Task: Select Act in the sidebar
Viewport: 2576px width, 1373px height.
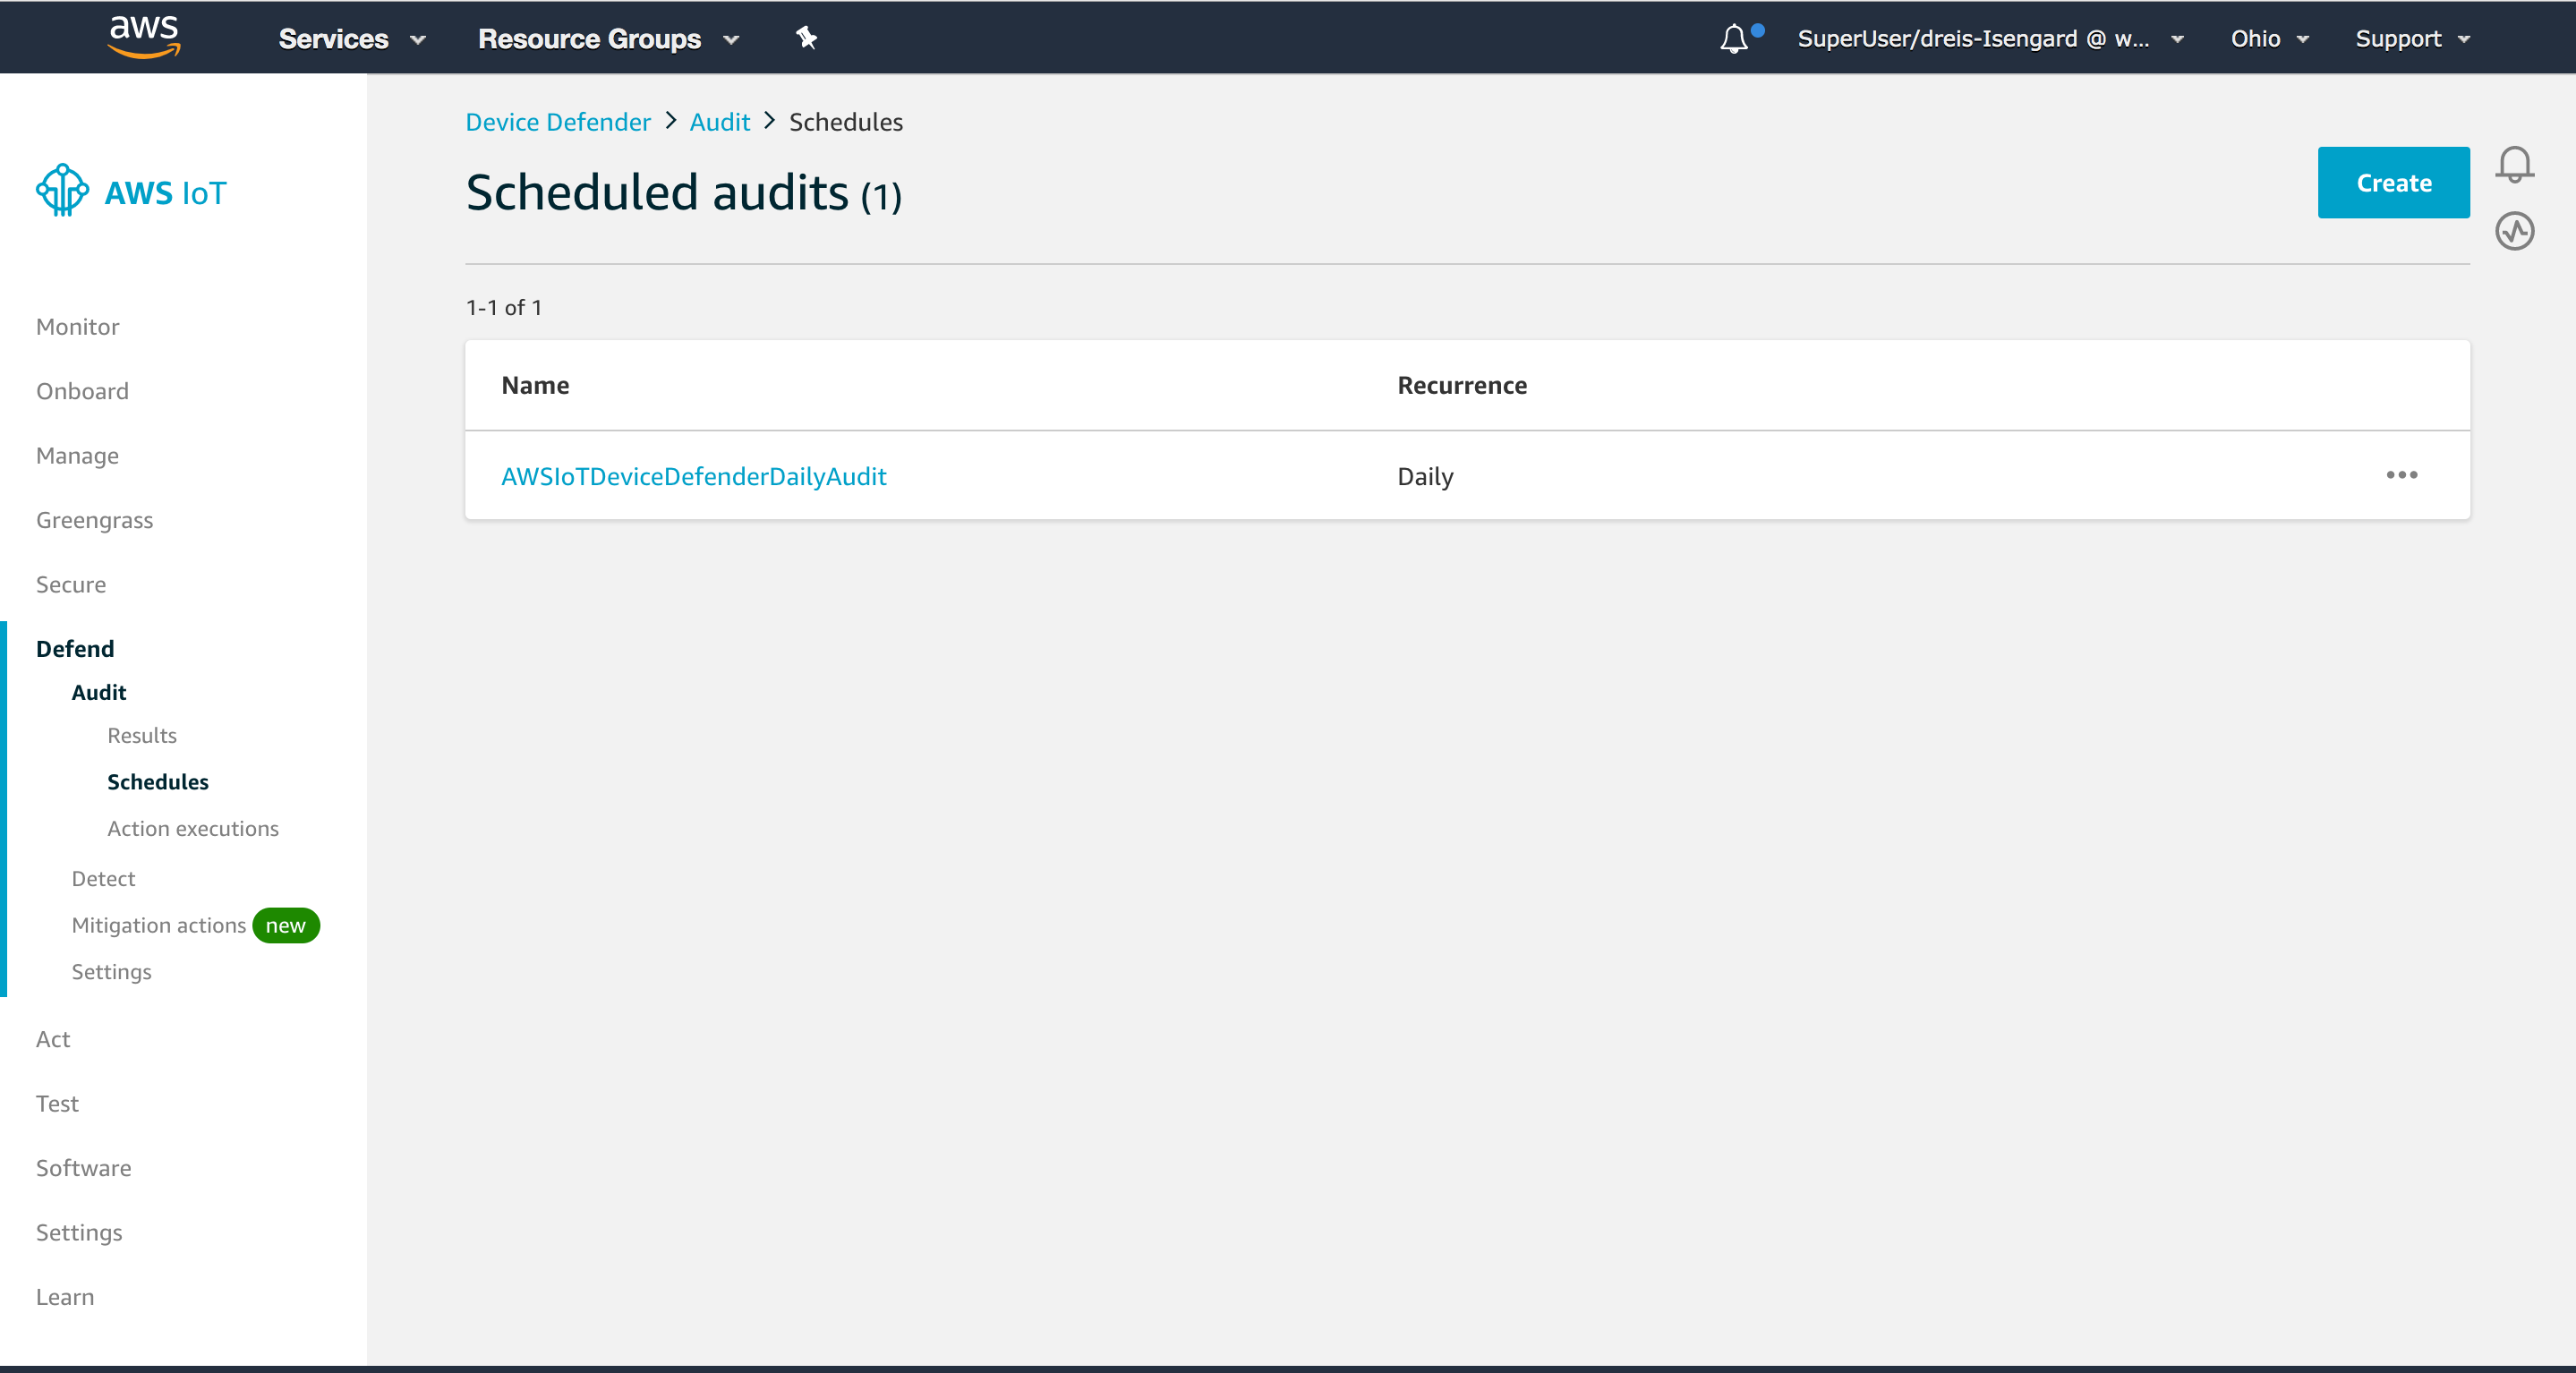Action: pyautogui.click(x=53, y=1039)
